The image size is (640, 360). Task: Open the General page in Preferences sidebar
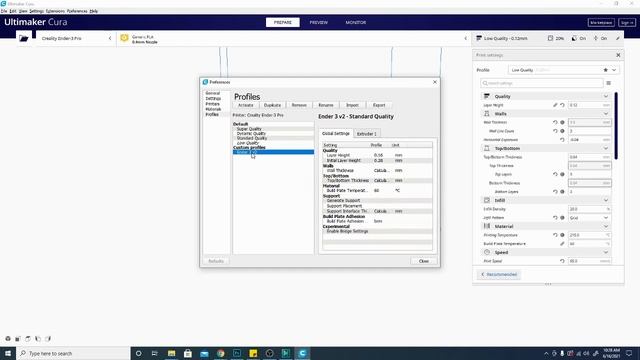213,93
